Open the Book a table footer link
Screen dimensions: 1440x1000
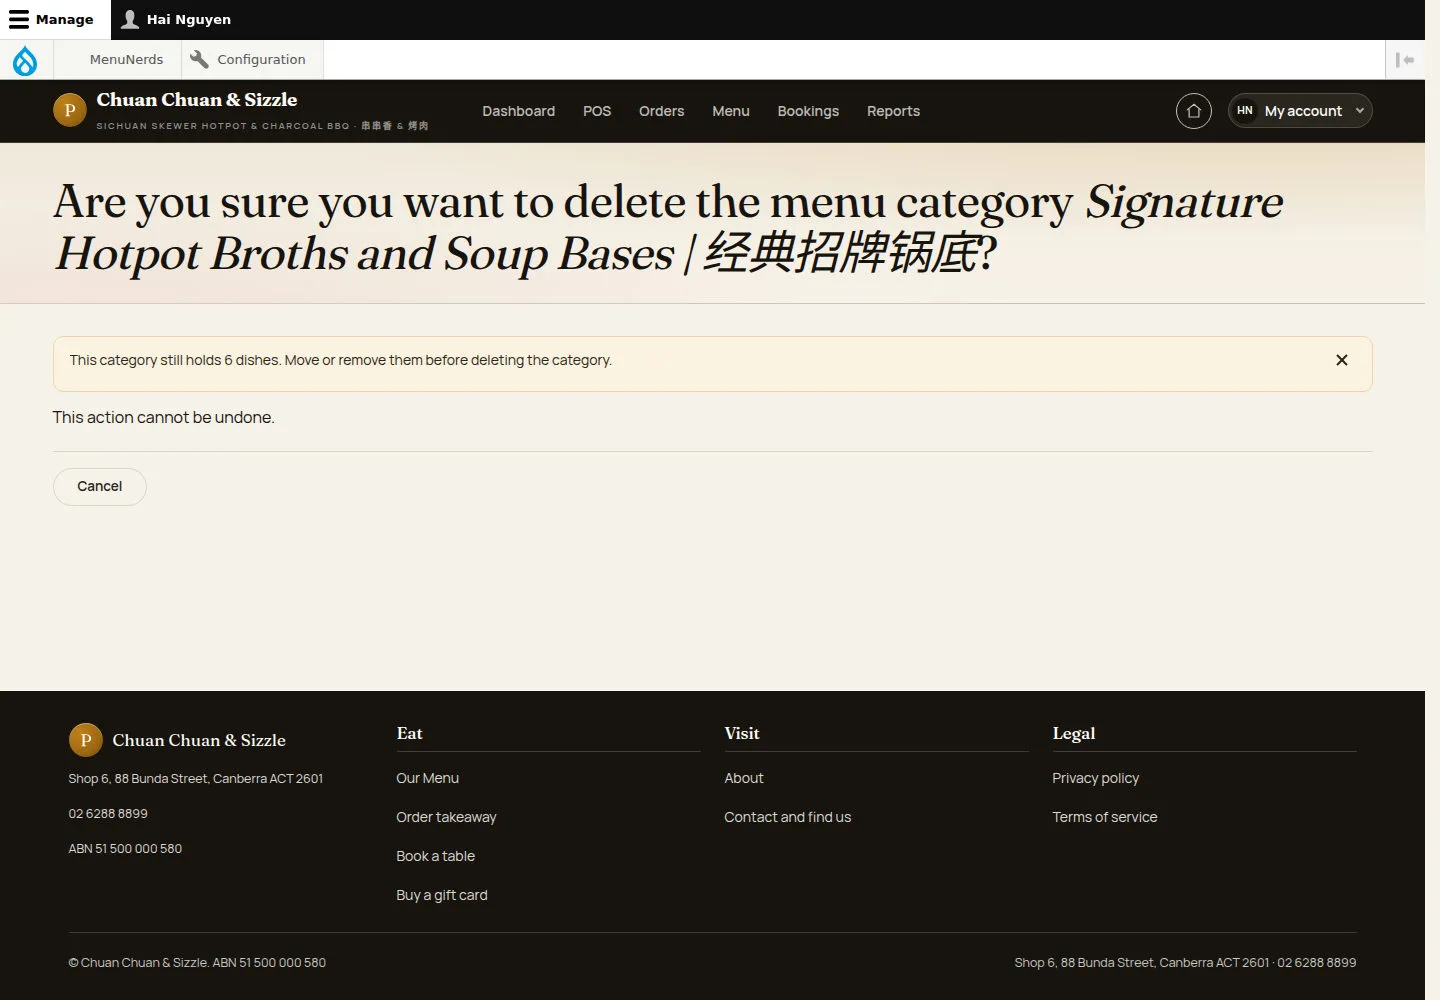pyautogui.click(x=435, y=856)
